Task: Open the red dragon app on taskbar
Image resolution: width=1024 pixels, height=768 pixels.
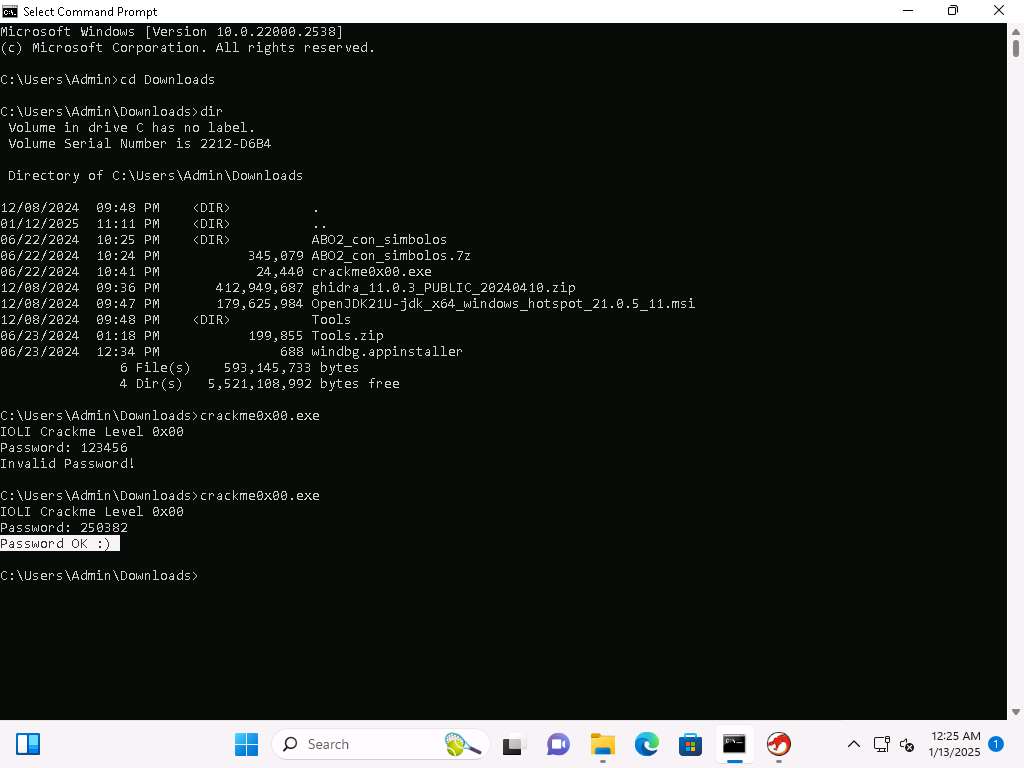Action: [778, 744]
